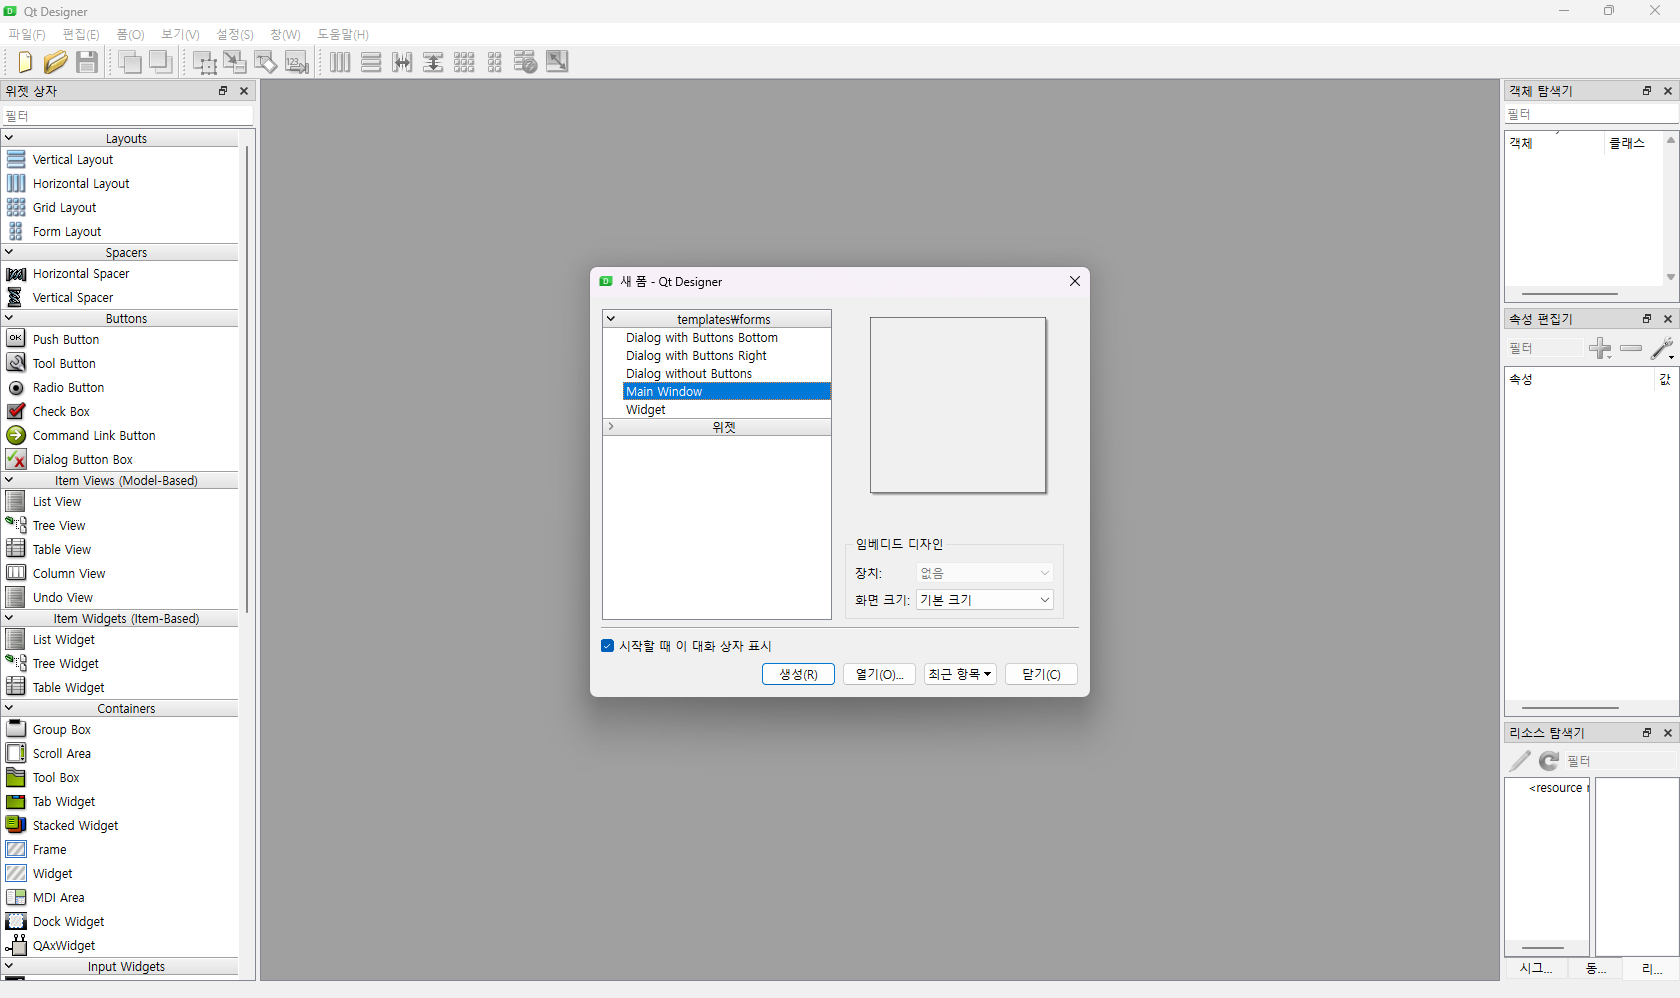Select the Radio Button widget
Image resolution: width=1680 pixels, height=998 pixels.
[x=68, y=387]
